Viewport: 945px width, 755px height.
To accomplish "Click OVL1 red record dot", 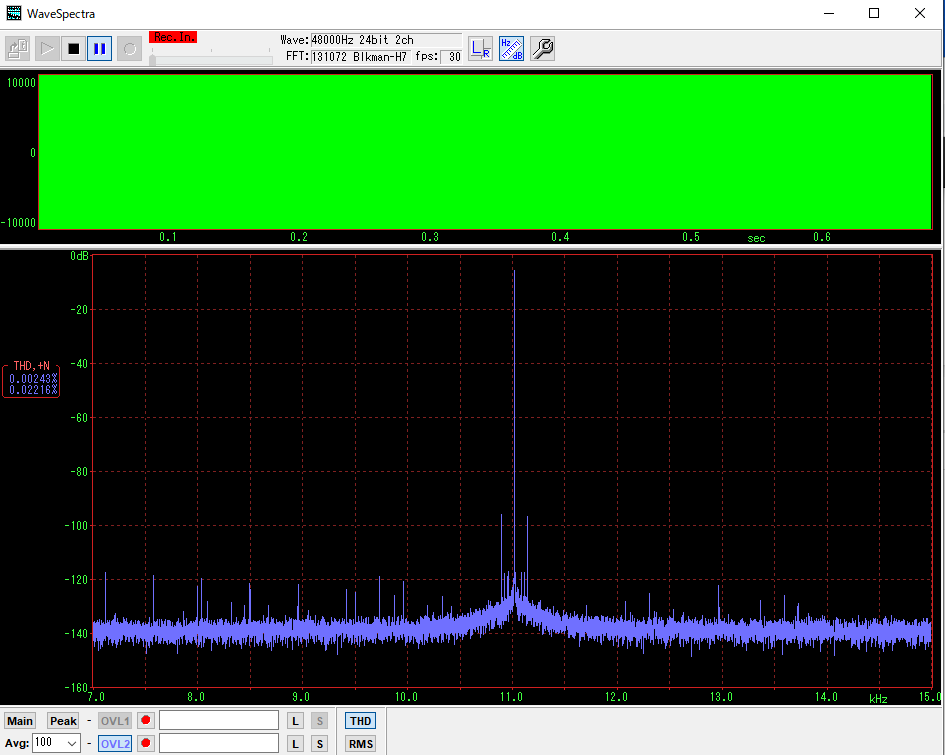I will pos(145,721).
